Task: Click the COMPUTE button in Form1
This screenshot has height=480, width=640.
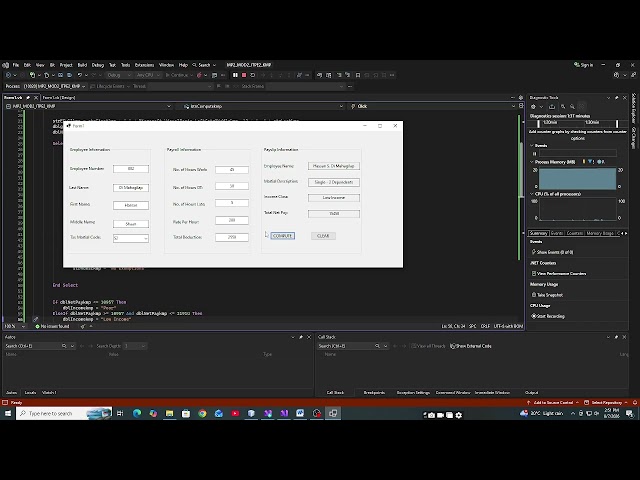Action: pos(282,236)
